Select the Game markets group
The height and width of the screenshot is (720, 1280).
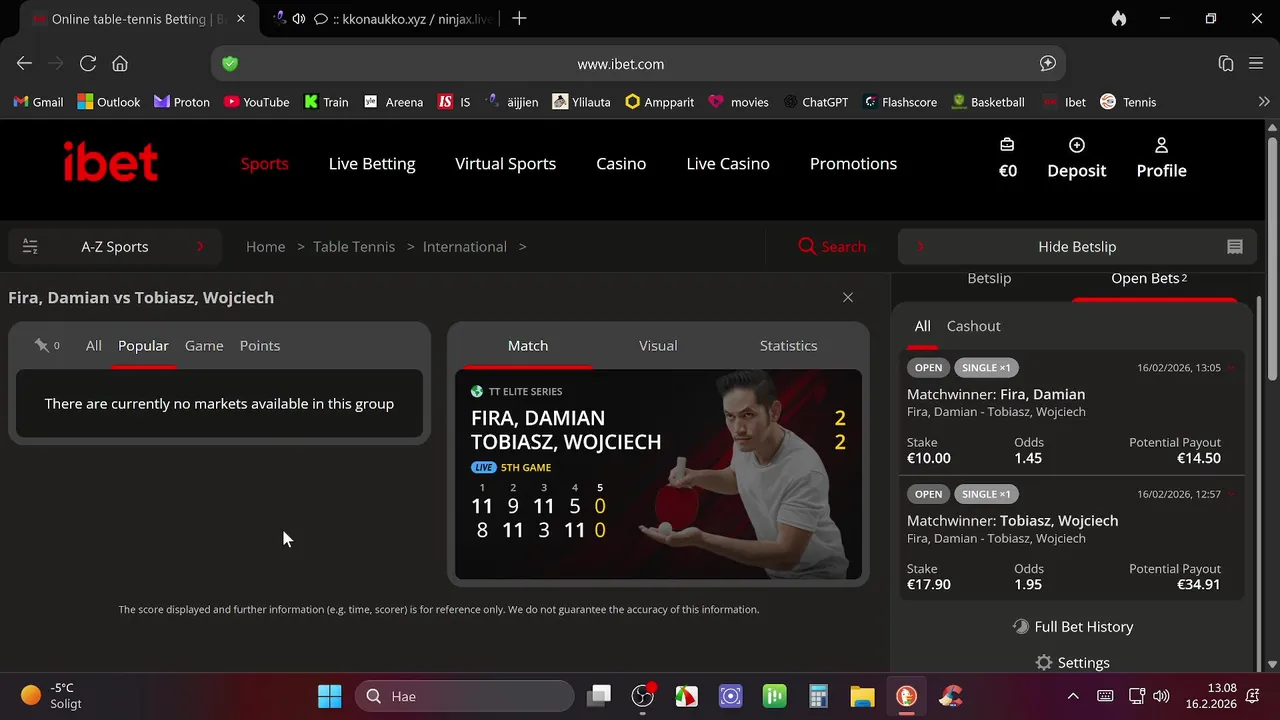[x=204, y=346]
